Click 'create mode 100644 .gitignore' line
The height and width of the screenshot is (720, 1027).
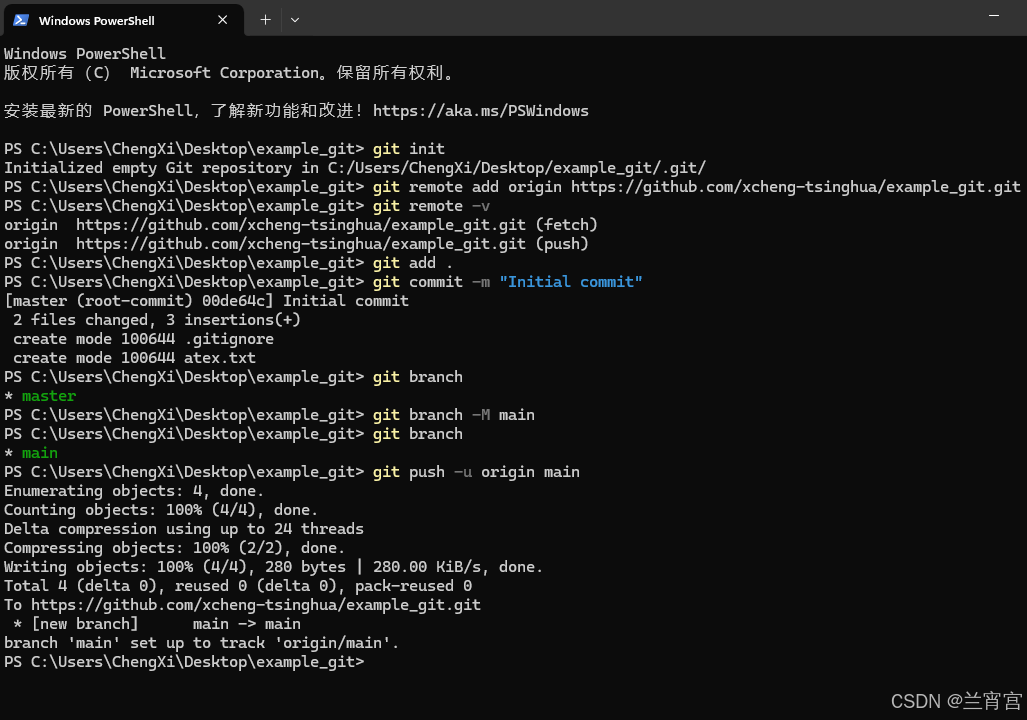pyautogui.click(x=143, y=339)
